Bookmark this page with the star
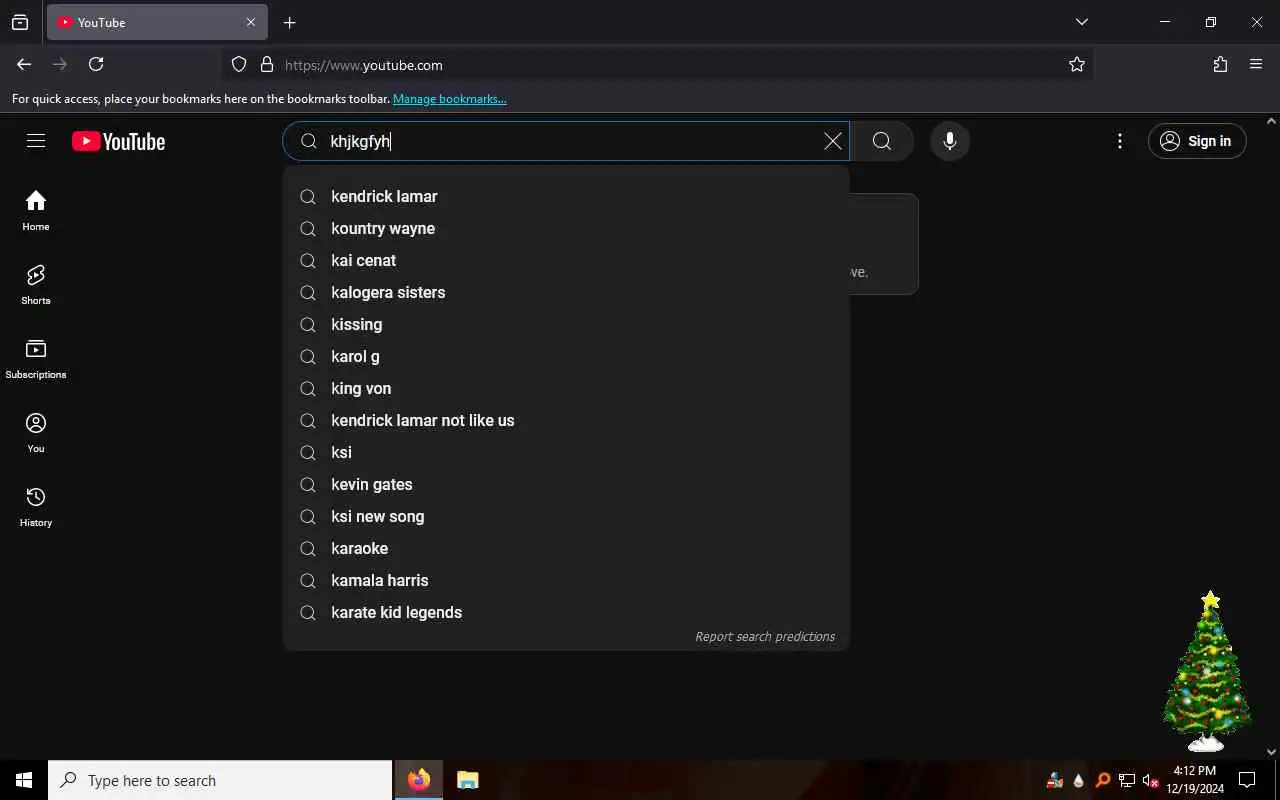1280x800 pixels. tap(1077, 64)
